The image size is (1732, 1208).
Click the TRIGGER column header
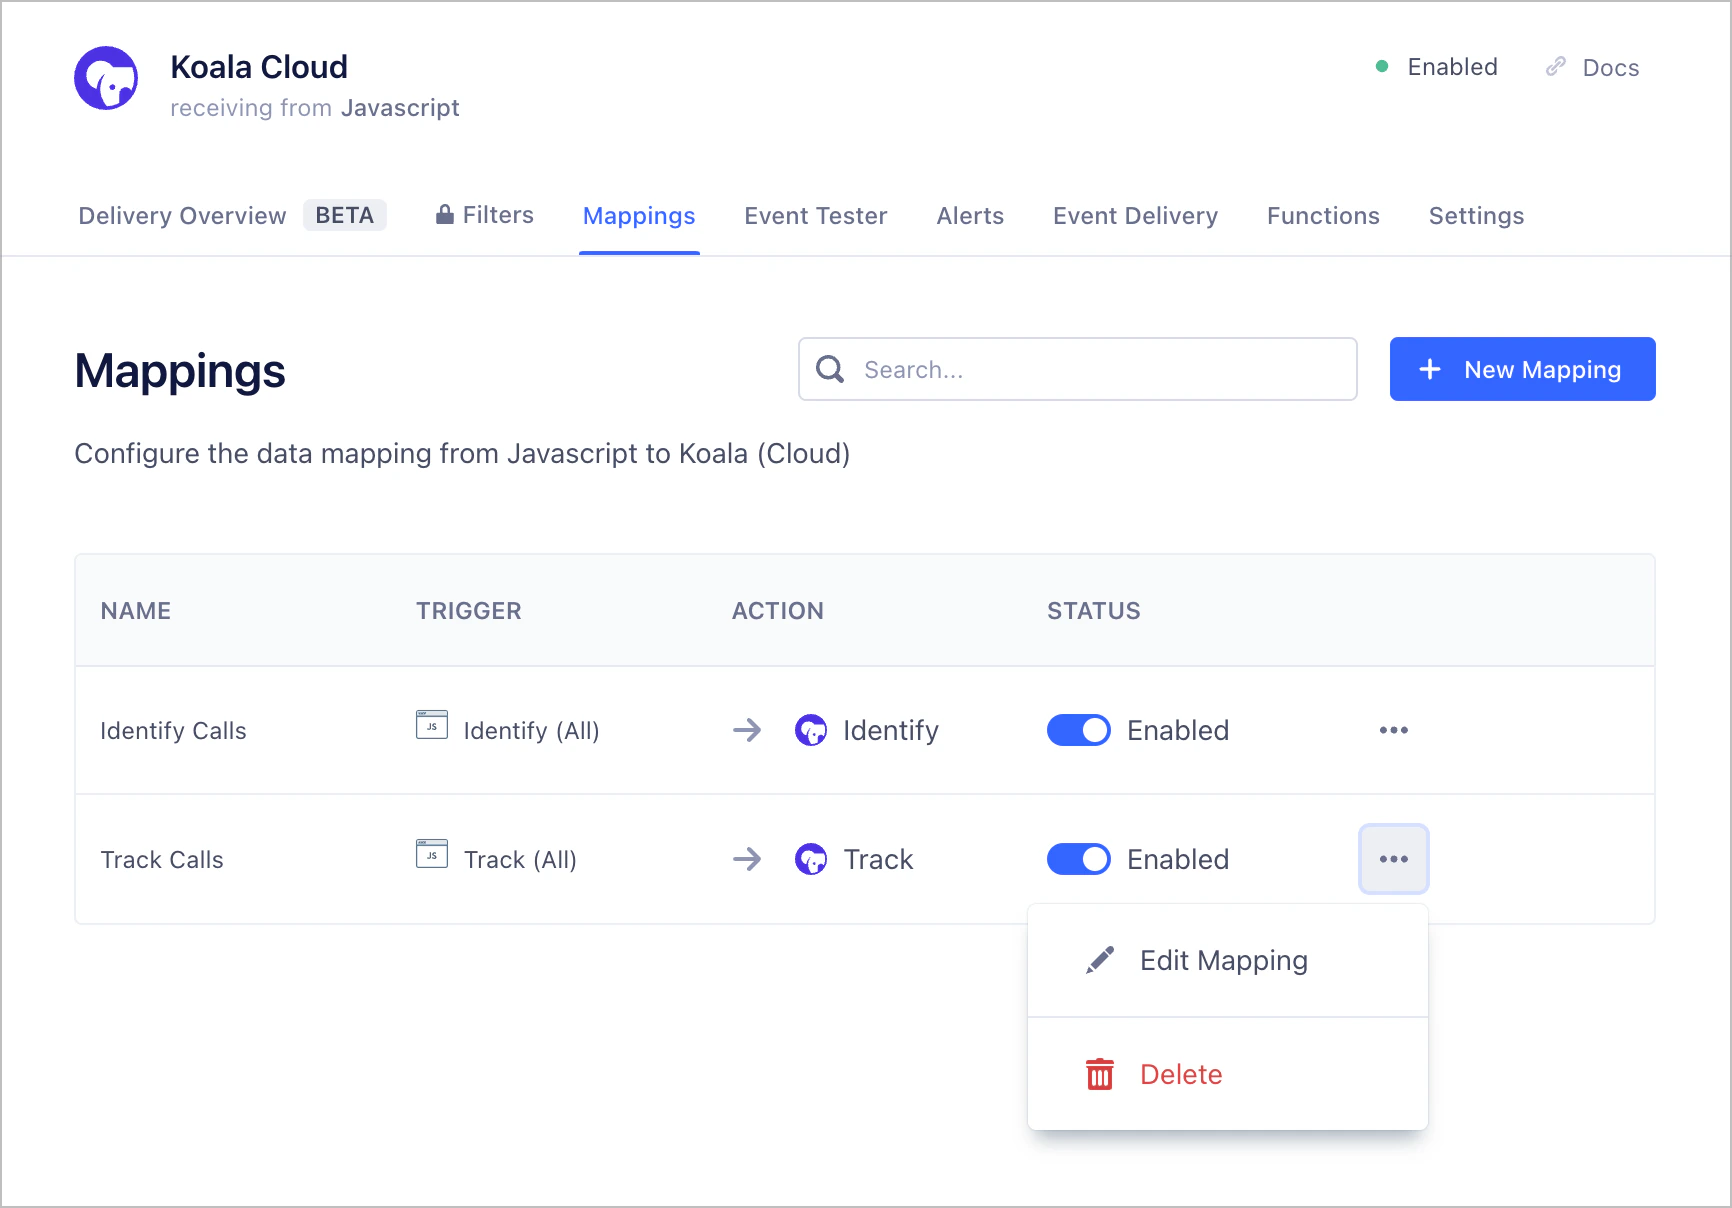469,611
